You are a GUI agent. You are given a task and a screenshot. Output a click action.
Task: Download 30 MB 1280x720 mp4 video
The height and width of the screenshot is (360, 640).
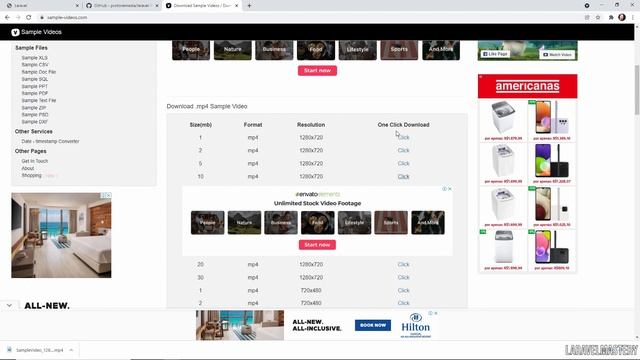403,277
